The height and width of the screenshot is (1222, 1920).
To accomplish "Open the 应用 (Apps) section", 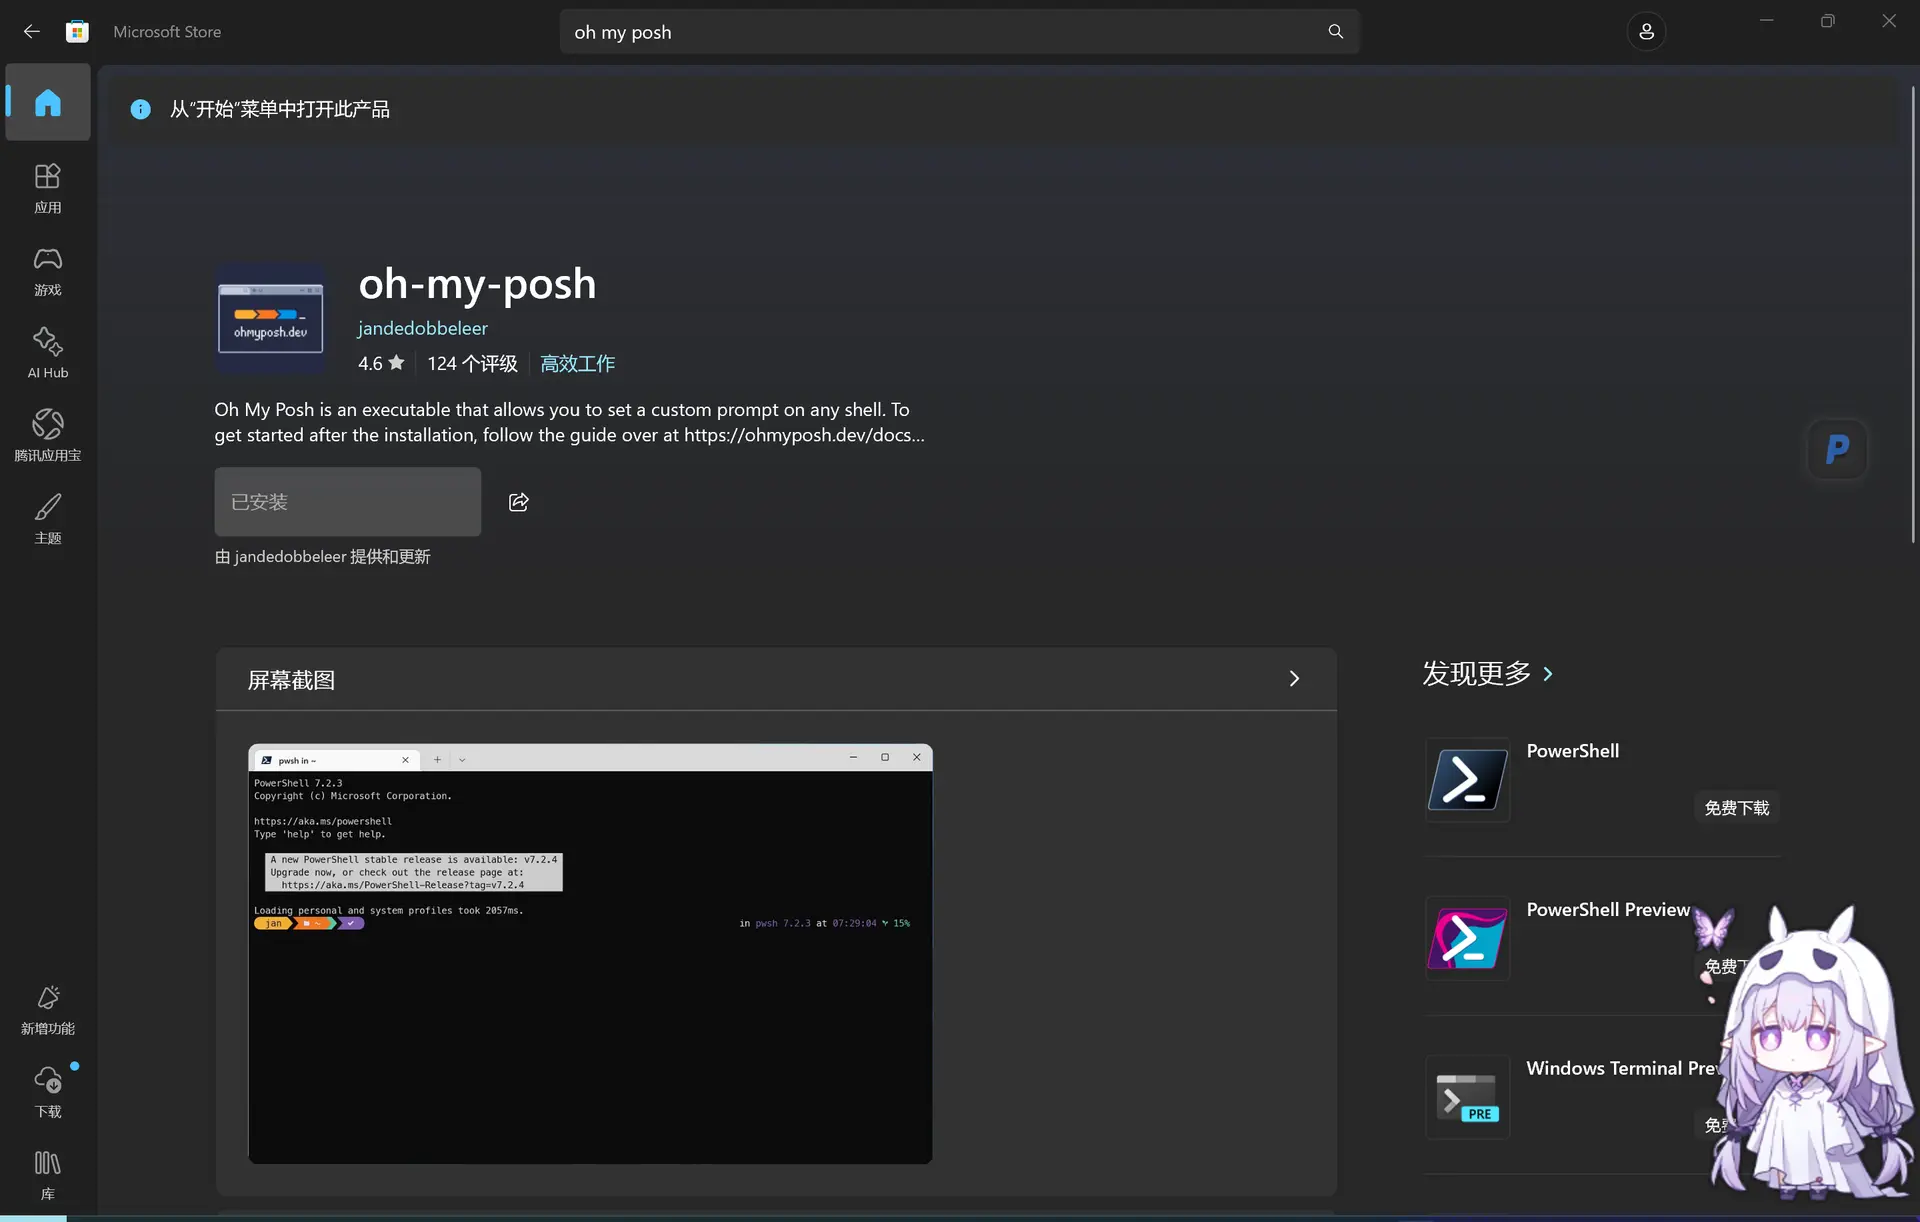I will click(x=48, y=188).
